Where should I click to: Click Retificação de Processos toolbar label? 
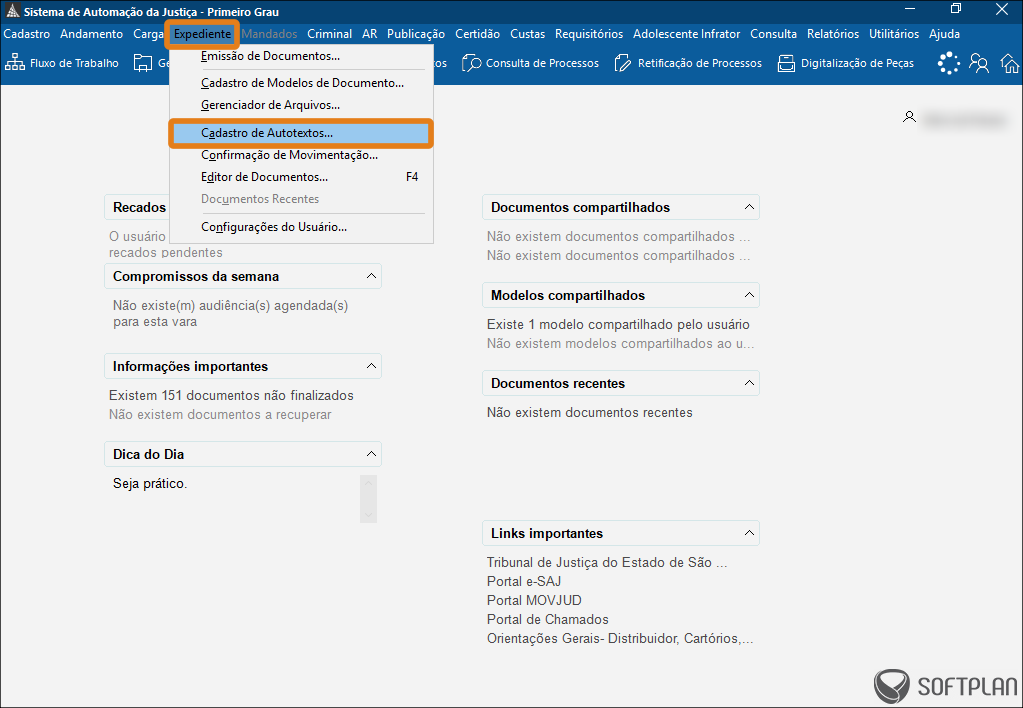699,63
